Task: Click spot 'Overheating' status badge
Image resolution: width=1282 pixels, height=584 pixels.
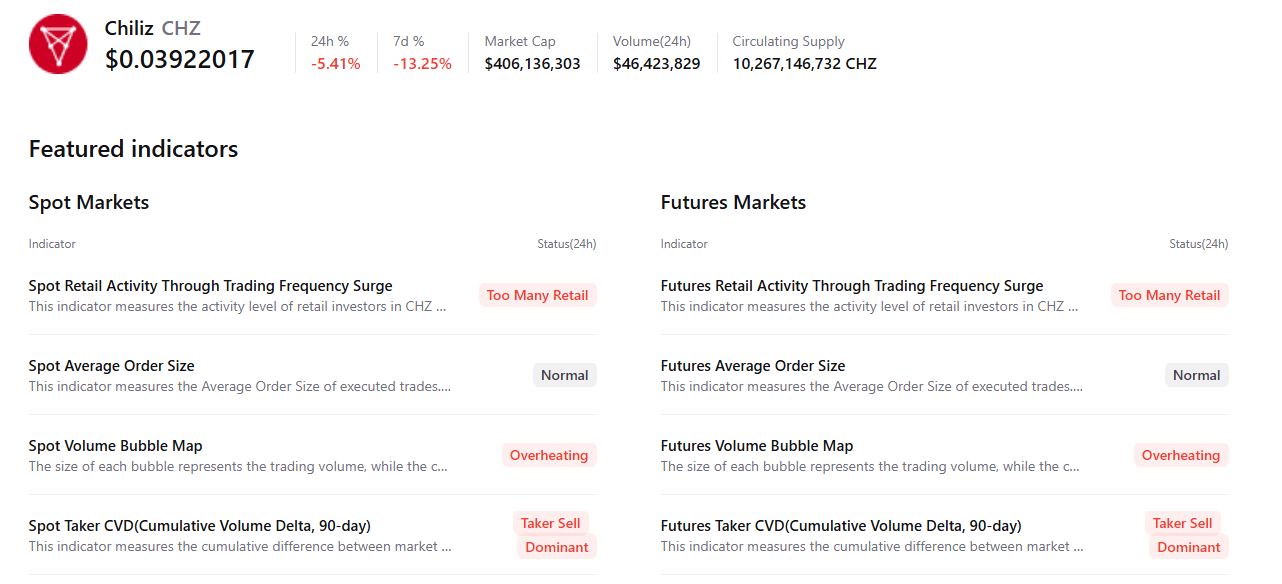Action: tap(549, 455)
